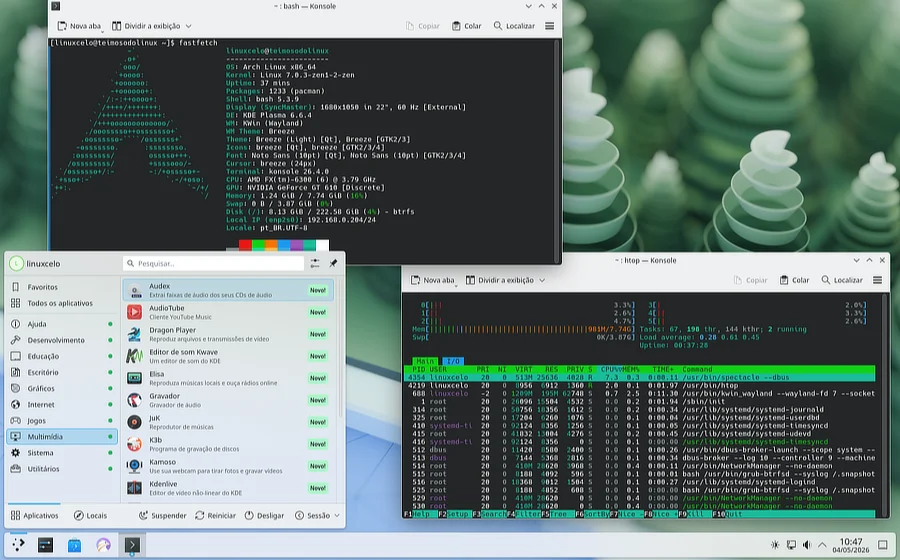
Task: Click F6 SortBy in htop
Action: [x=591, y=514]
